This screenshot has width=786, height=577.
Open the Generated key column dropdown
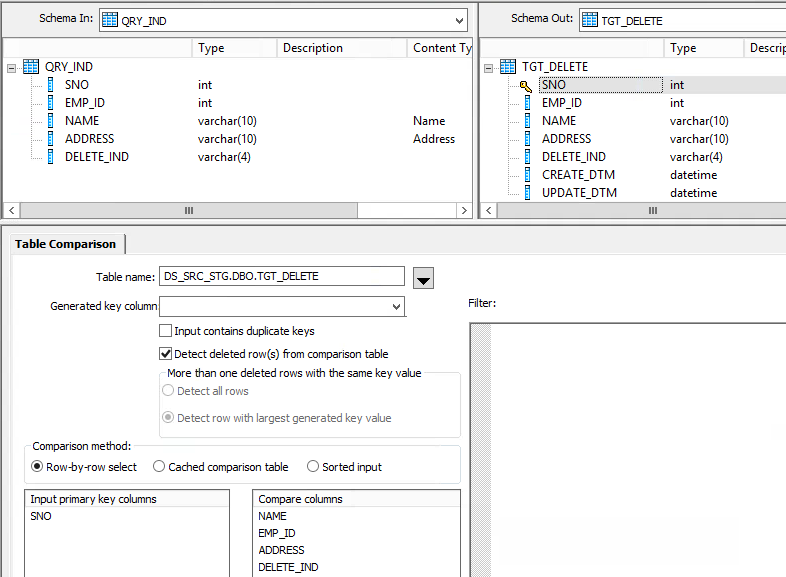397,306
